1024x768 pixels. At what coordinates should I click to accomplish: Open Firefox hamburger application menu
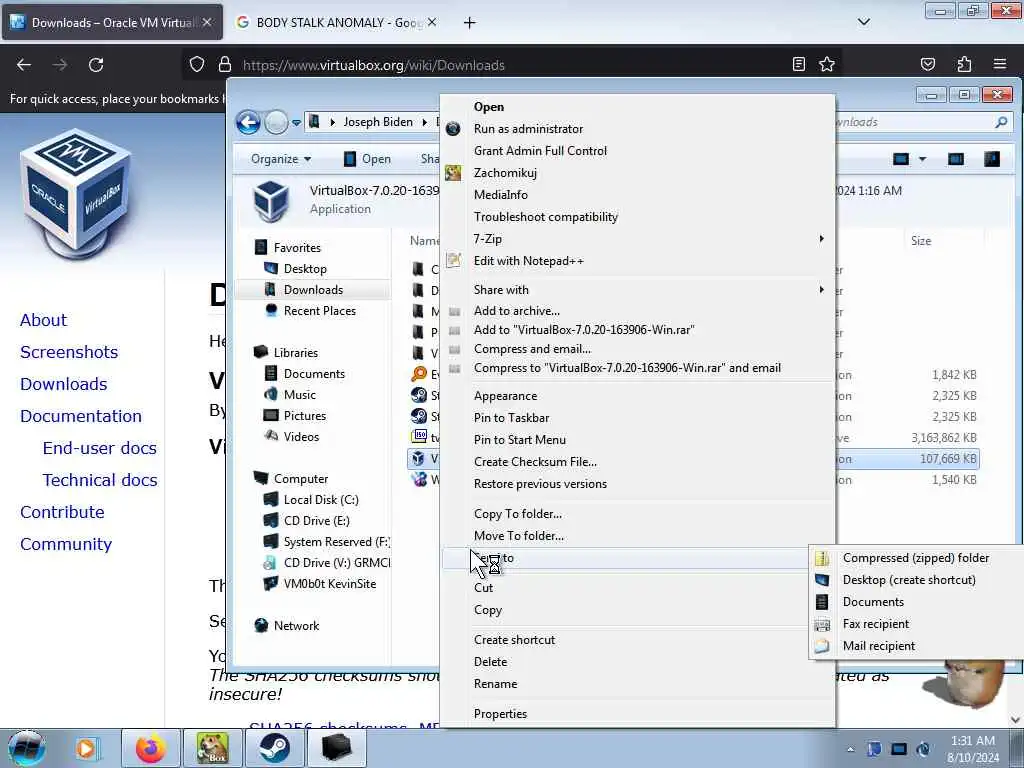[x=1000, y=64]
